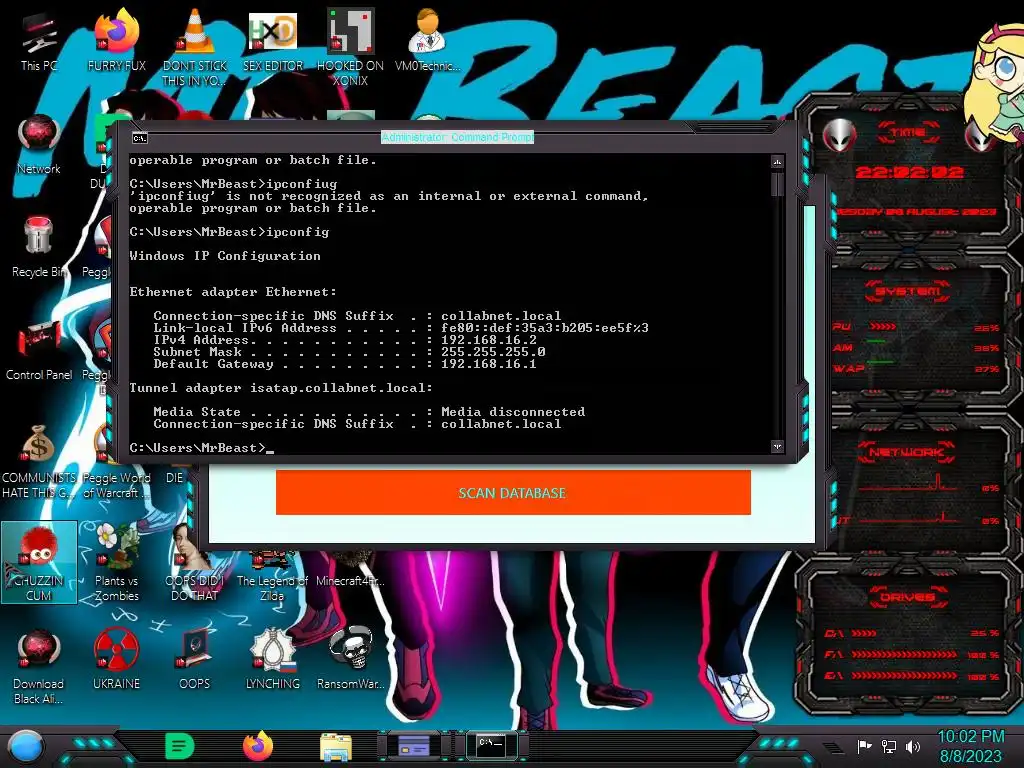Open the network tray icon

pos(889,746)
